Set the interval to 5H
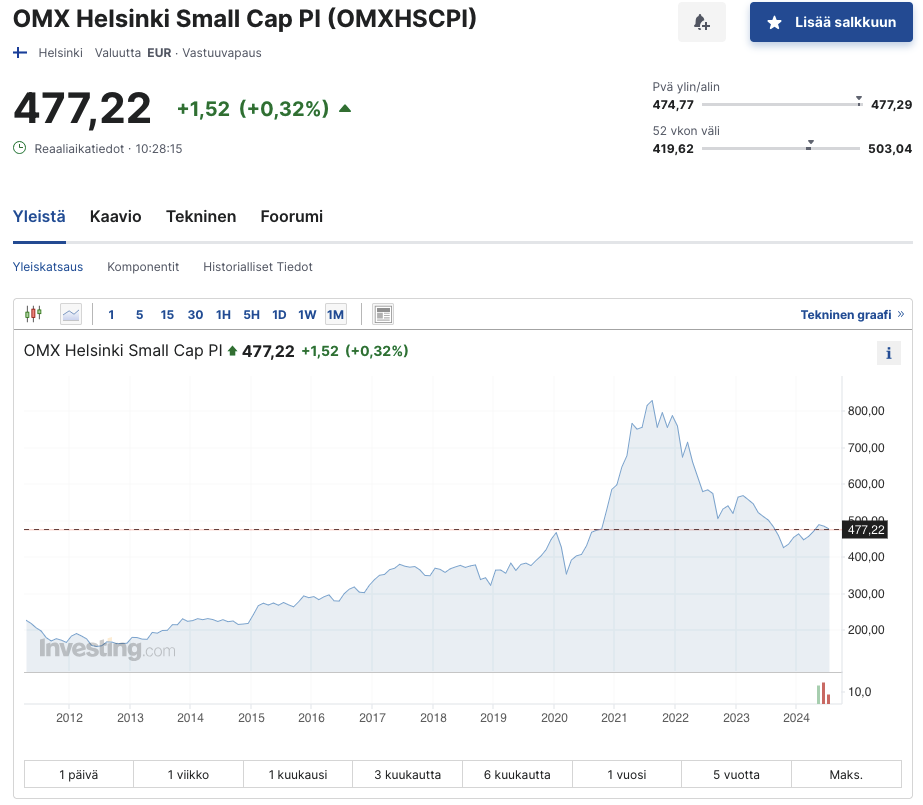923x805 pixels. [251, 314]
